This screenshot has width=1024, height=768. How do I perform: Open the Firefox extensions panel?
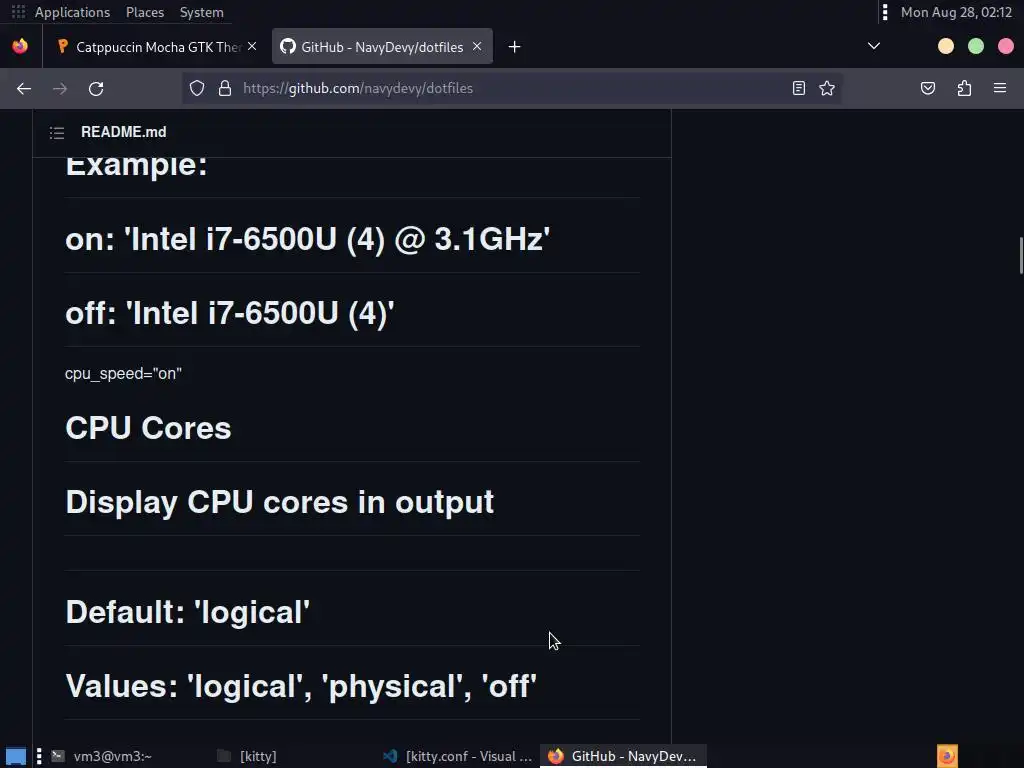pyautogui.click(x=964, y=88)
